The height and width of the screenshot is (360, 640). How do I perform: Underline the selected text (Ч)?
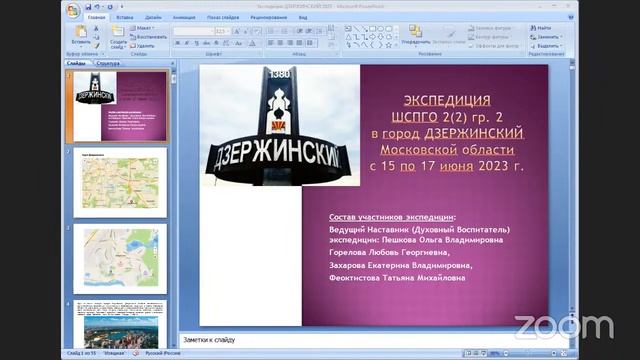[196, 43]
